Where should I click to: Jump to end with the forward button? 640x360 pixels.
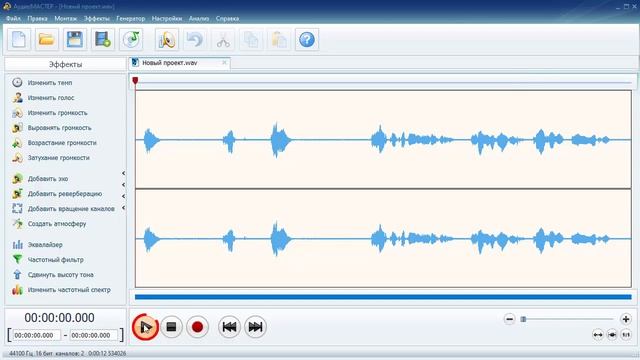coord(256,327)
